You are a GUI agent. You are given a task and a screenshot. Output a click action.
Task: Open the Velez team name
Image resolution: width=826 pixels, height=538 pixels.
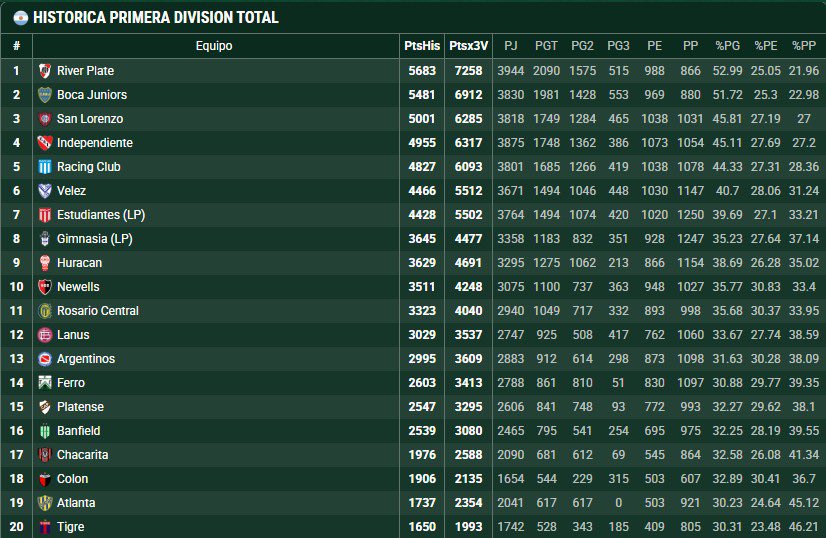[x=71, y=191]
